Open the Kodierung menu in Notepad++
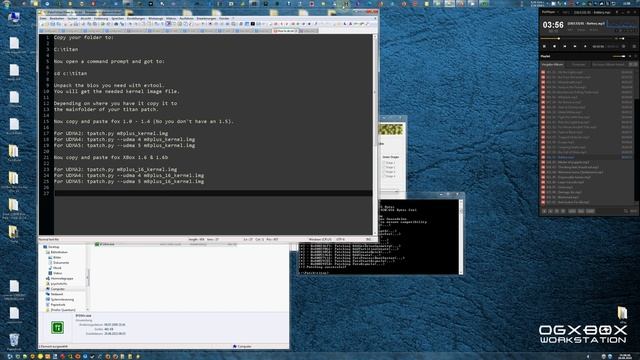Image resolution: width=640 pixels, height=360 pixels. 101,18
